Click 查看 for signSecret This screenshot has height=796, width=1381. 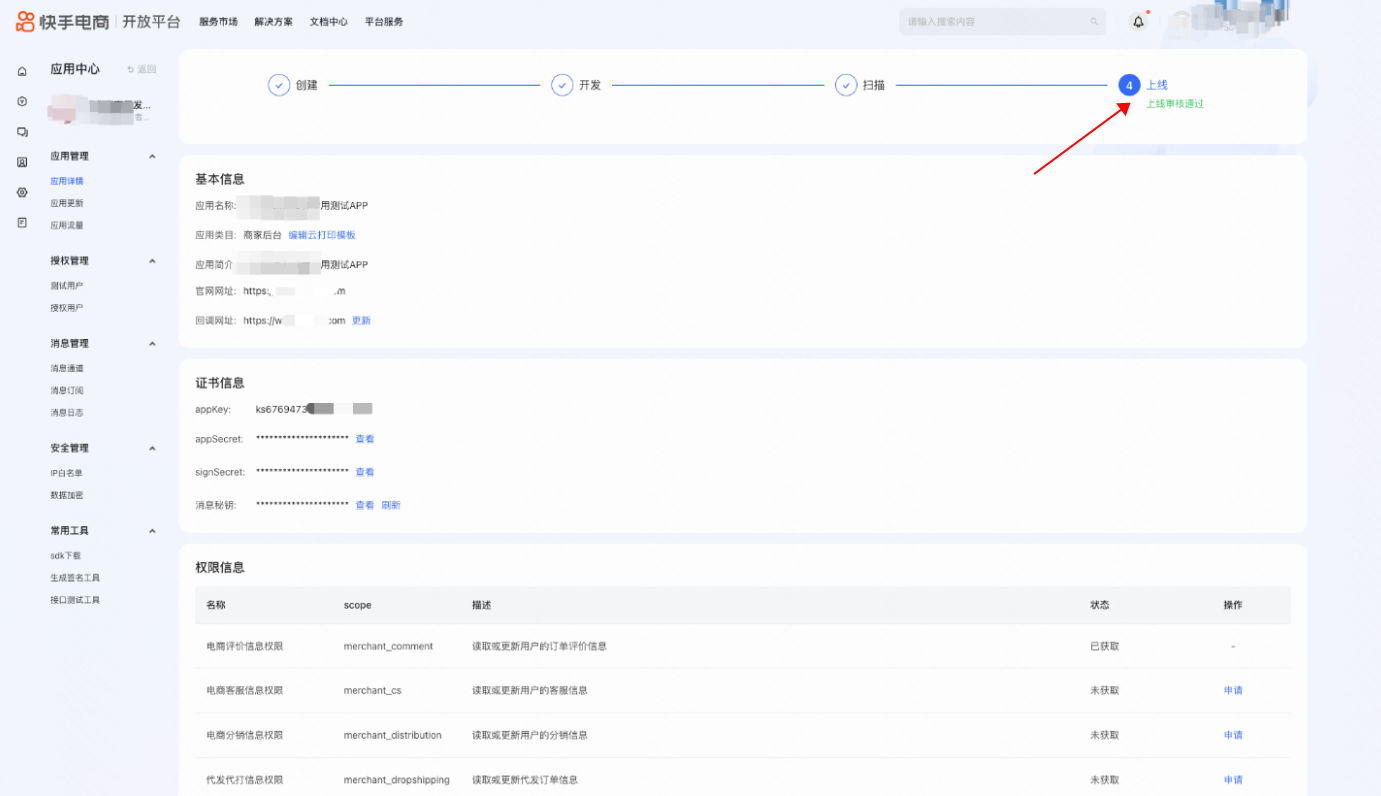pos(365,472)
